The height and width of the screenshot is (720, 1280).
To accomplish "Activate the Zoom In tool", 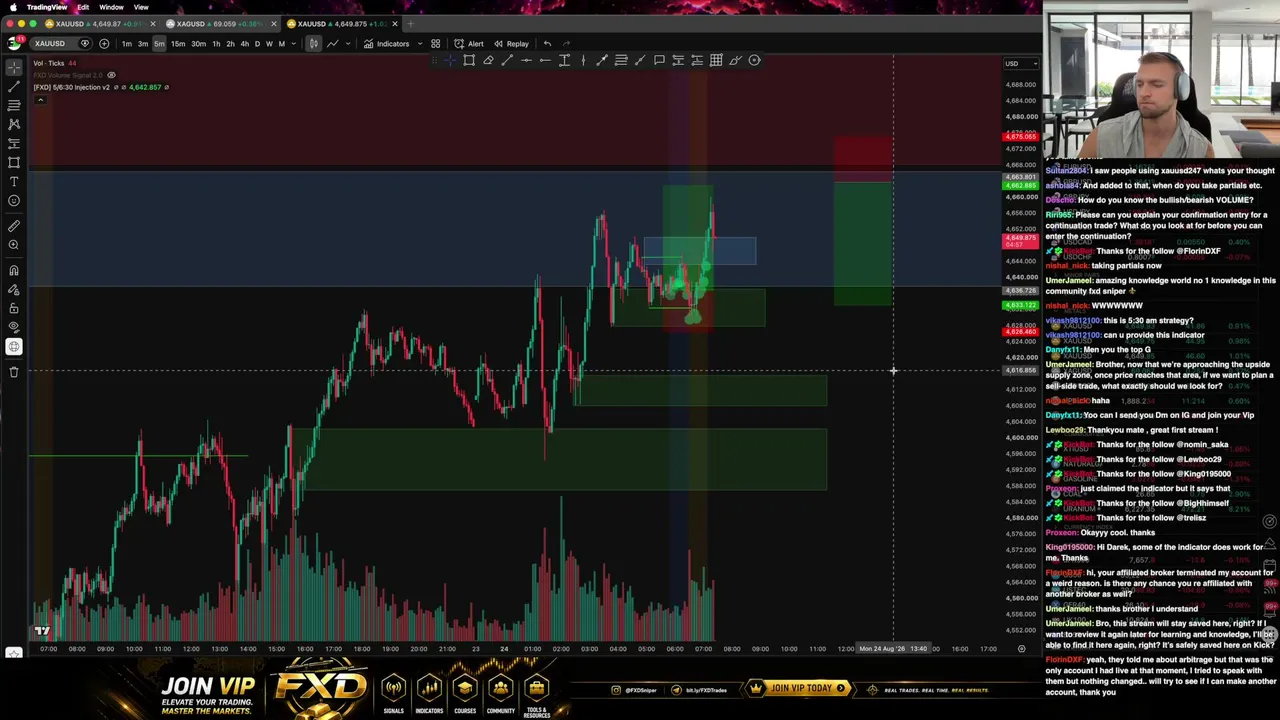I will click(x=14, y=245).
